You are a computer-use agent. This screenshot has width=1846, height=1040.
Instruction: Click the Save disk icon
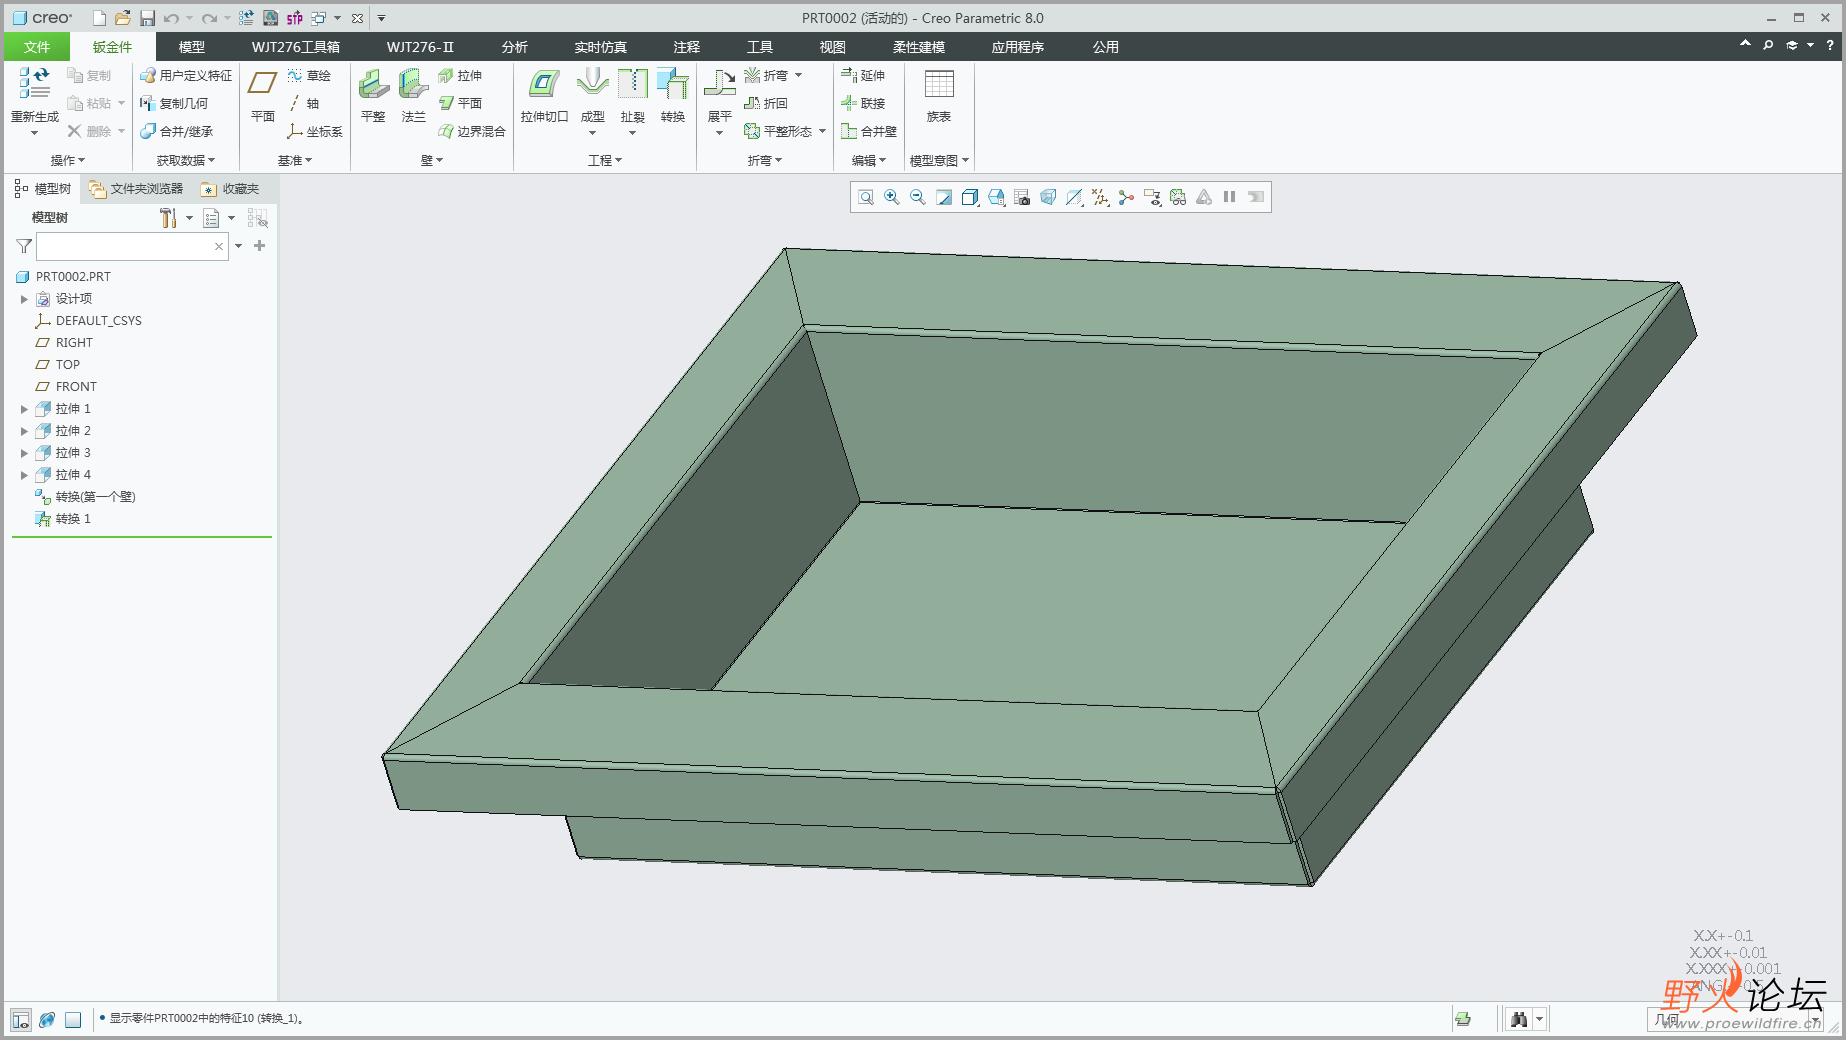tap(147, 18)
